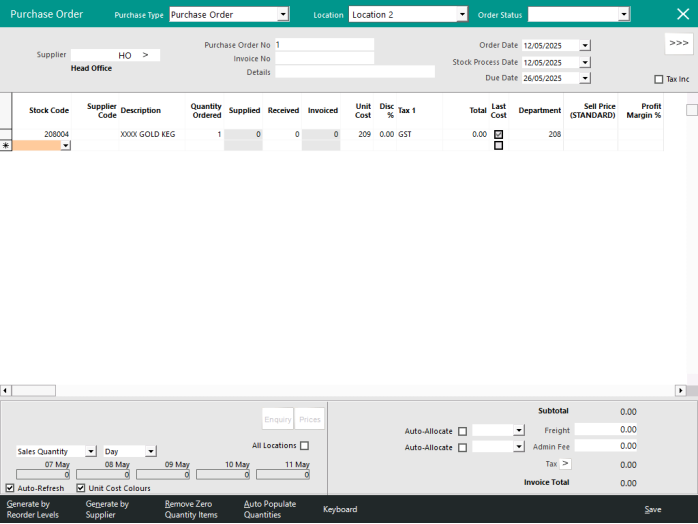Screen dimensions: 698x524
Task: Open the Location dropdown
Action: pos(462,15)
